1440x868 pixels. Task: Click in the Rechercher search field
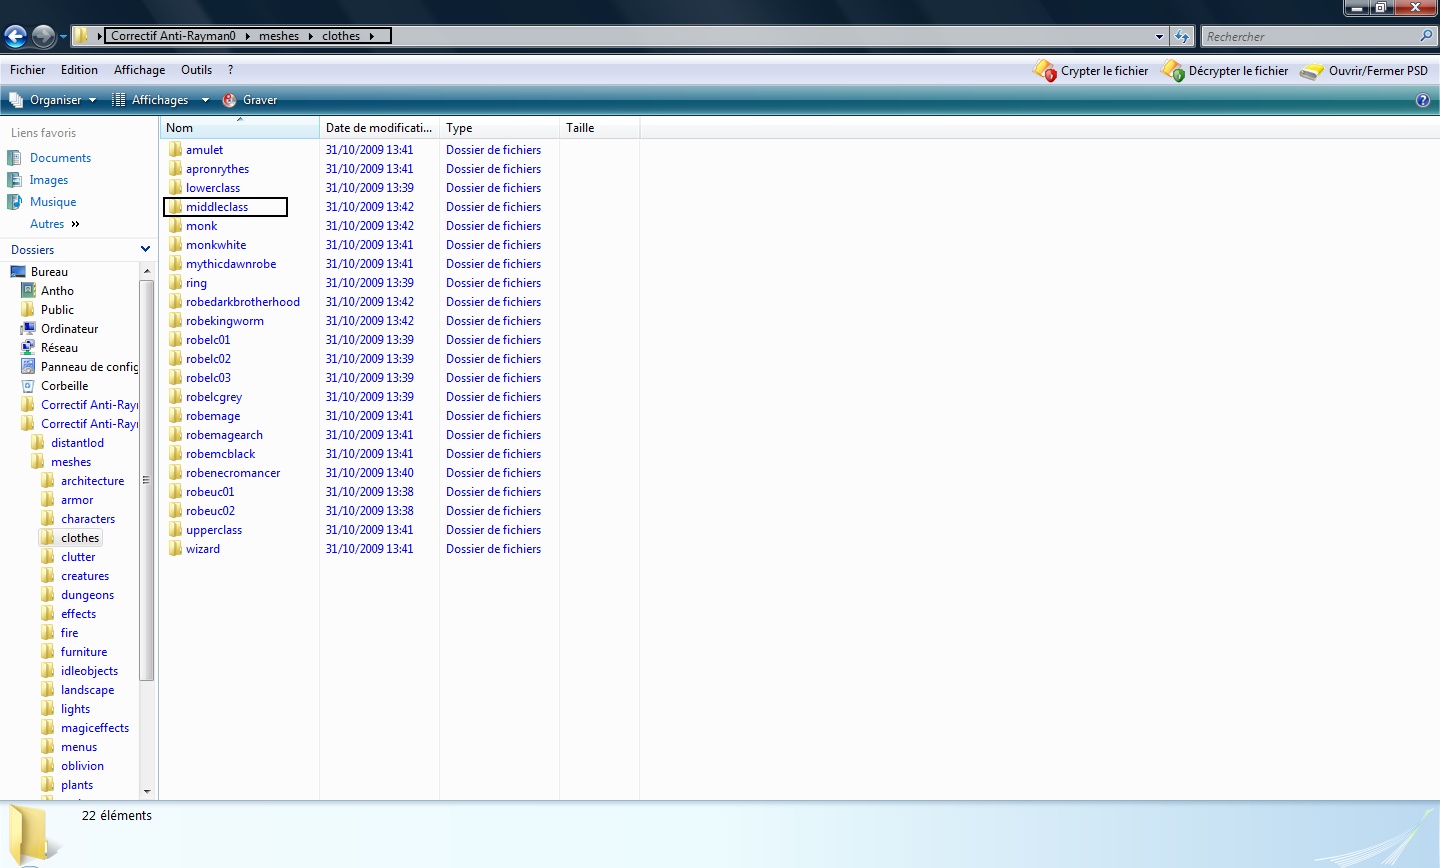(1308, 37)
